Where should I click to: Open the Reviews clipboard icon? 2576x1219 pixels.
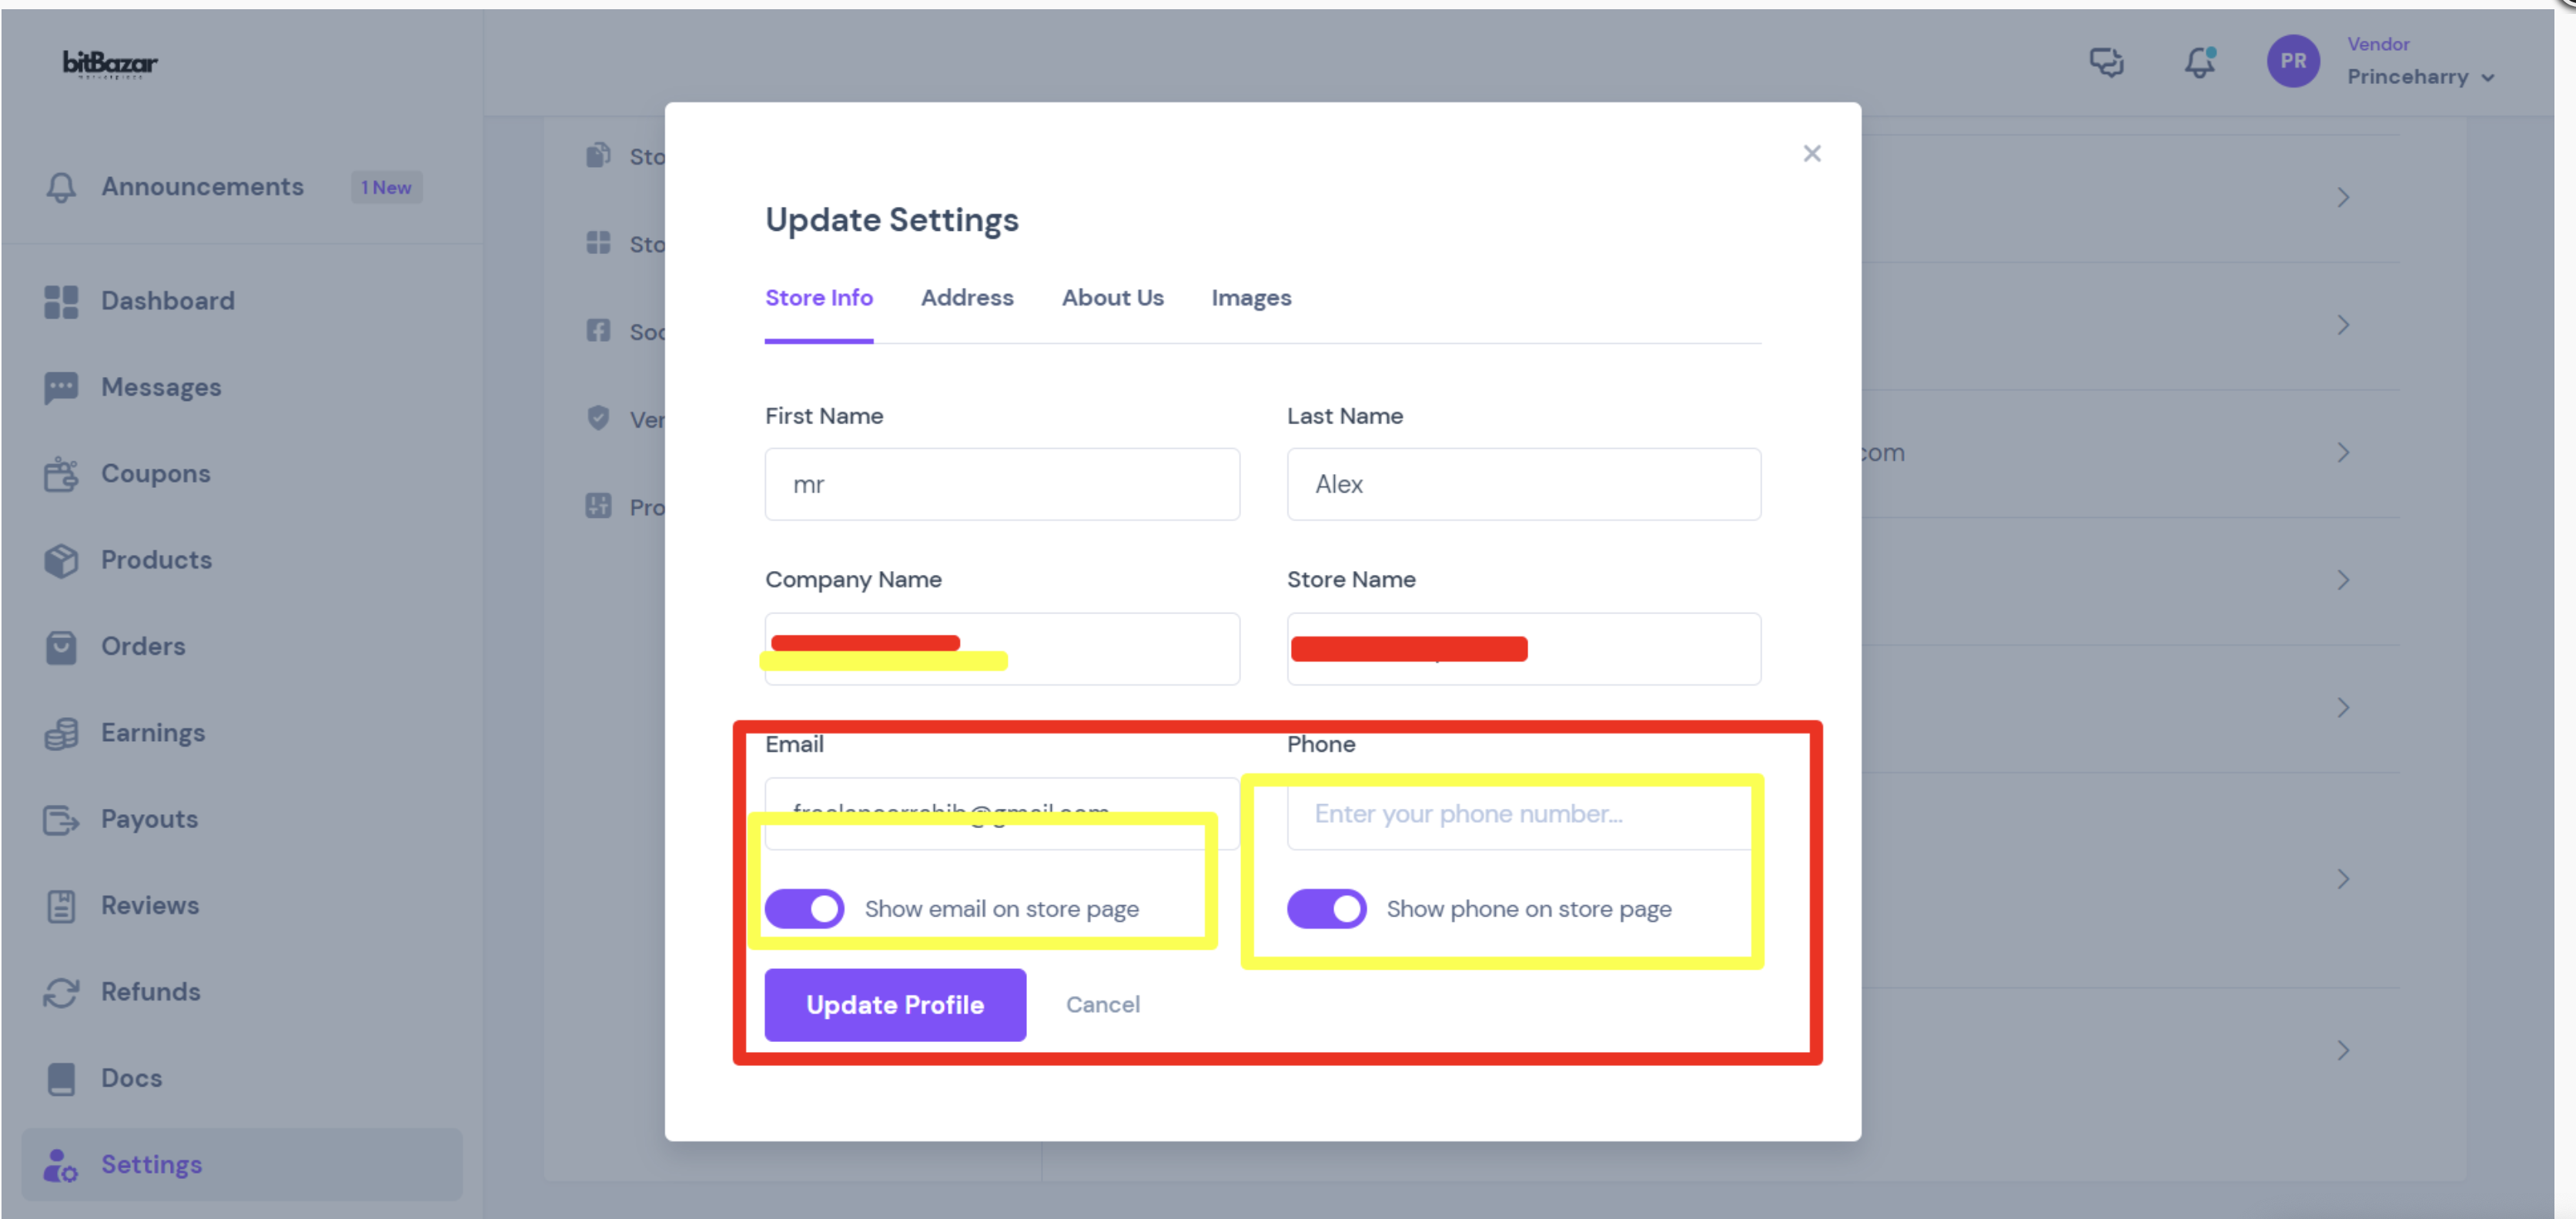61,906
